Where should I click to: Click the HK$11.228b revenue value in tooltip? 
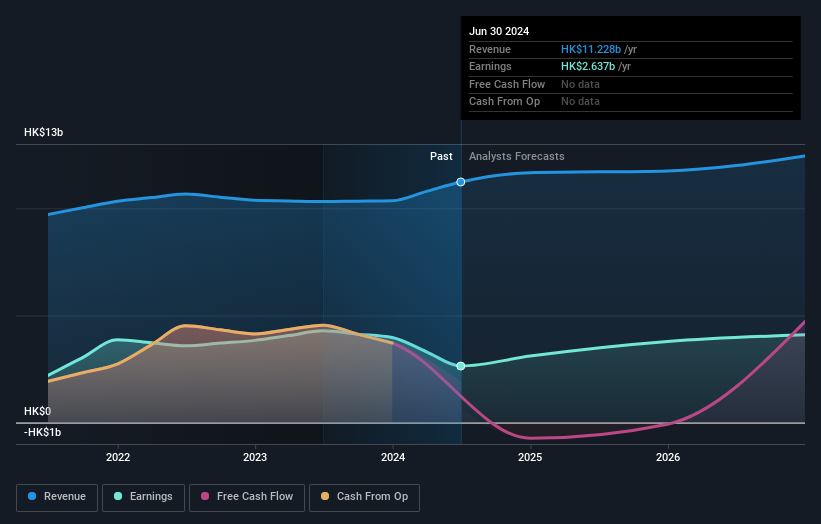tap(591, 49)
